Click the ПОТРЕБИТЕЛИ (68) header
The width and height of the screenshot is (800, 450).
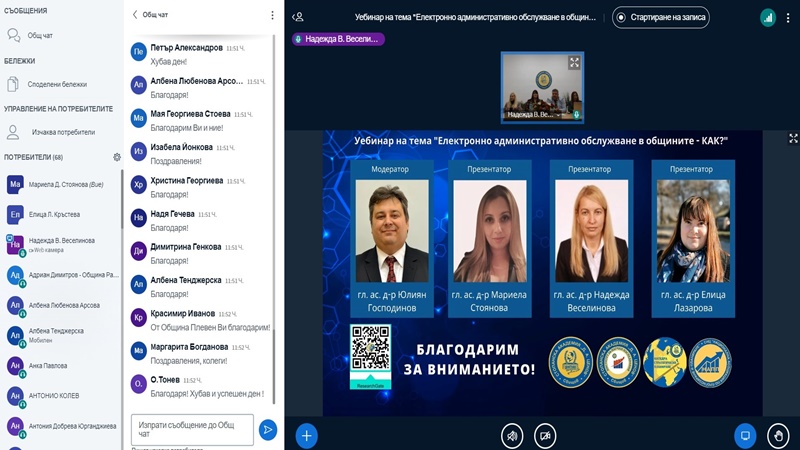pos(34,157)
